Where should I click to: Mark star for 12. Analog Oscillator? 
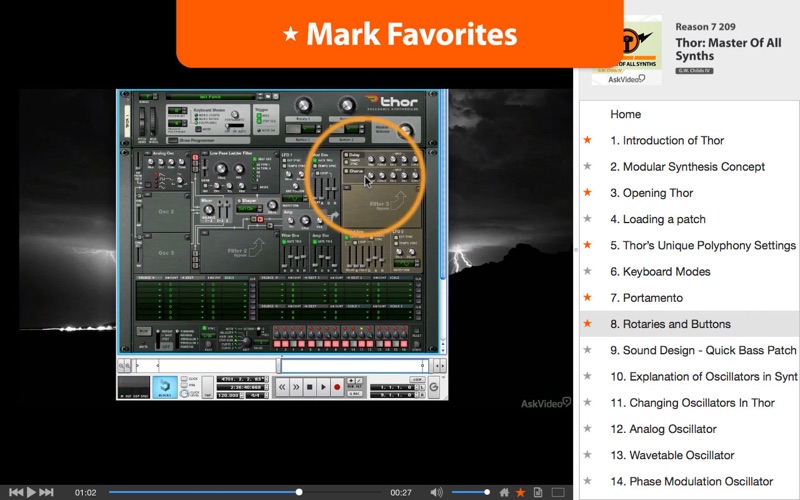pos(588,429)
